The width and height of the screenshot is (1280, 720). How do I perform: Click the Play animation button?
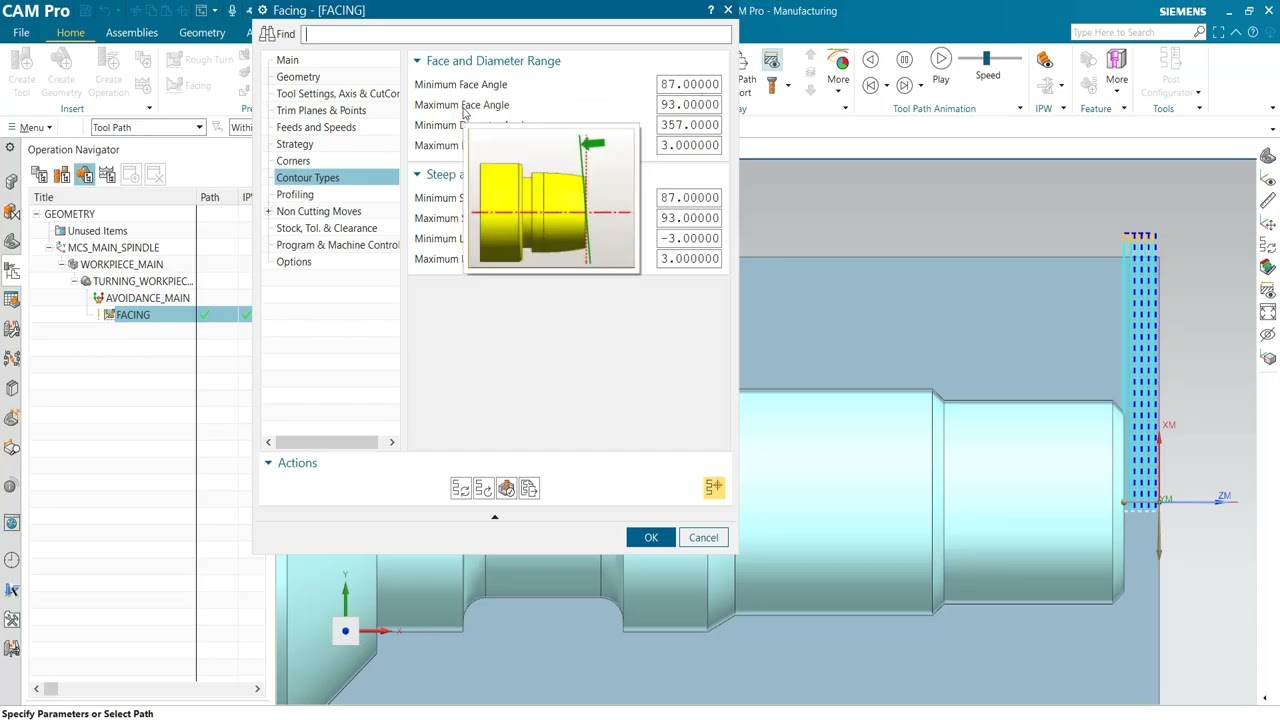tap(941, 61)
